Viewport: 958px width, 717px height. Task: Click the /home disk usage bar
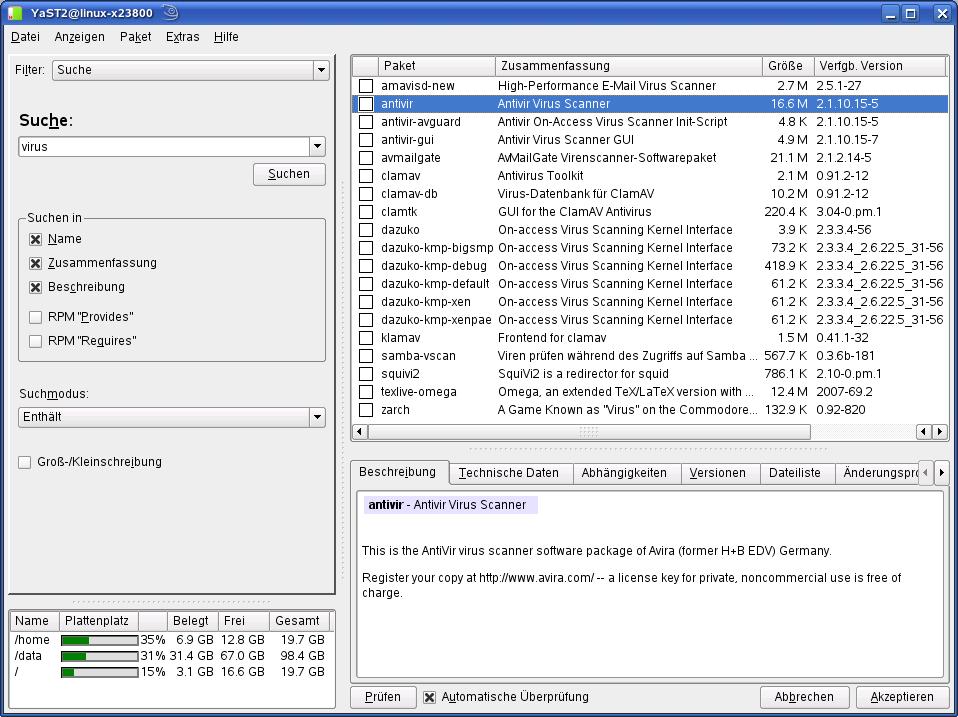[100, 640]
